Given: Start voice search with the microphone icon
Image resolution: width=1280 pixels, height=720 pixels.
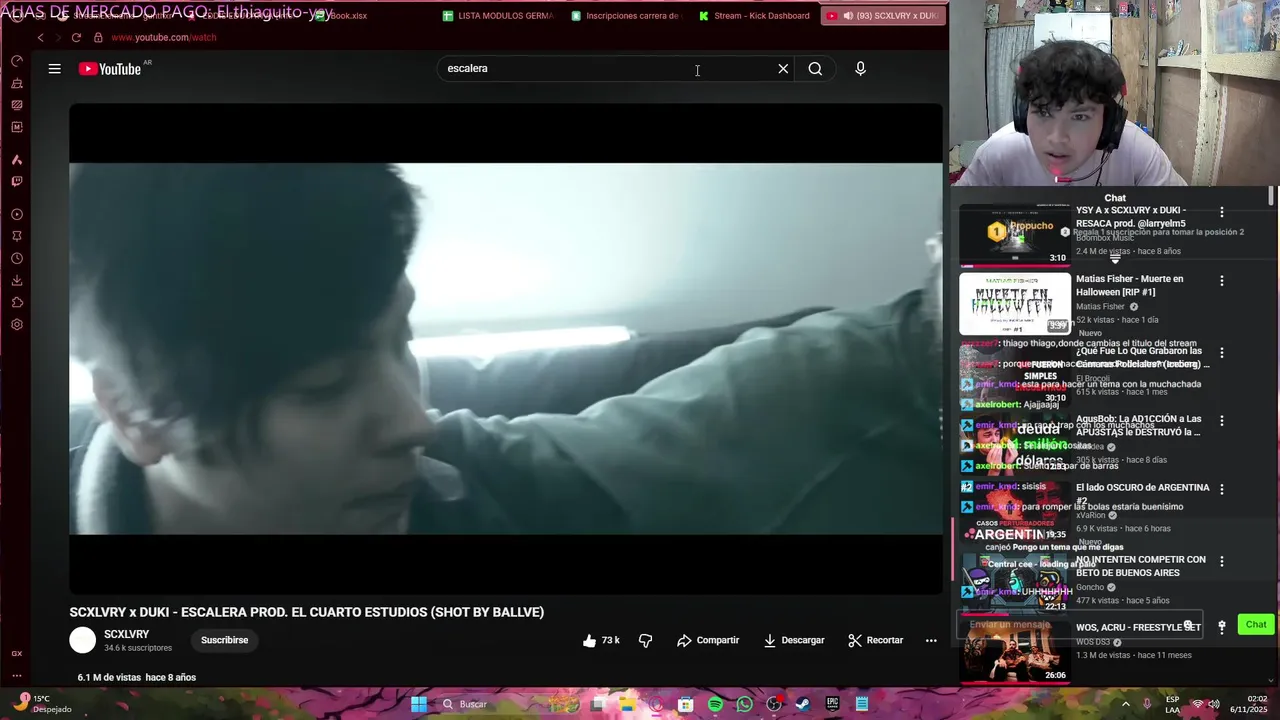Looking at the screenshot, I should (x=860, y=69).
